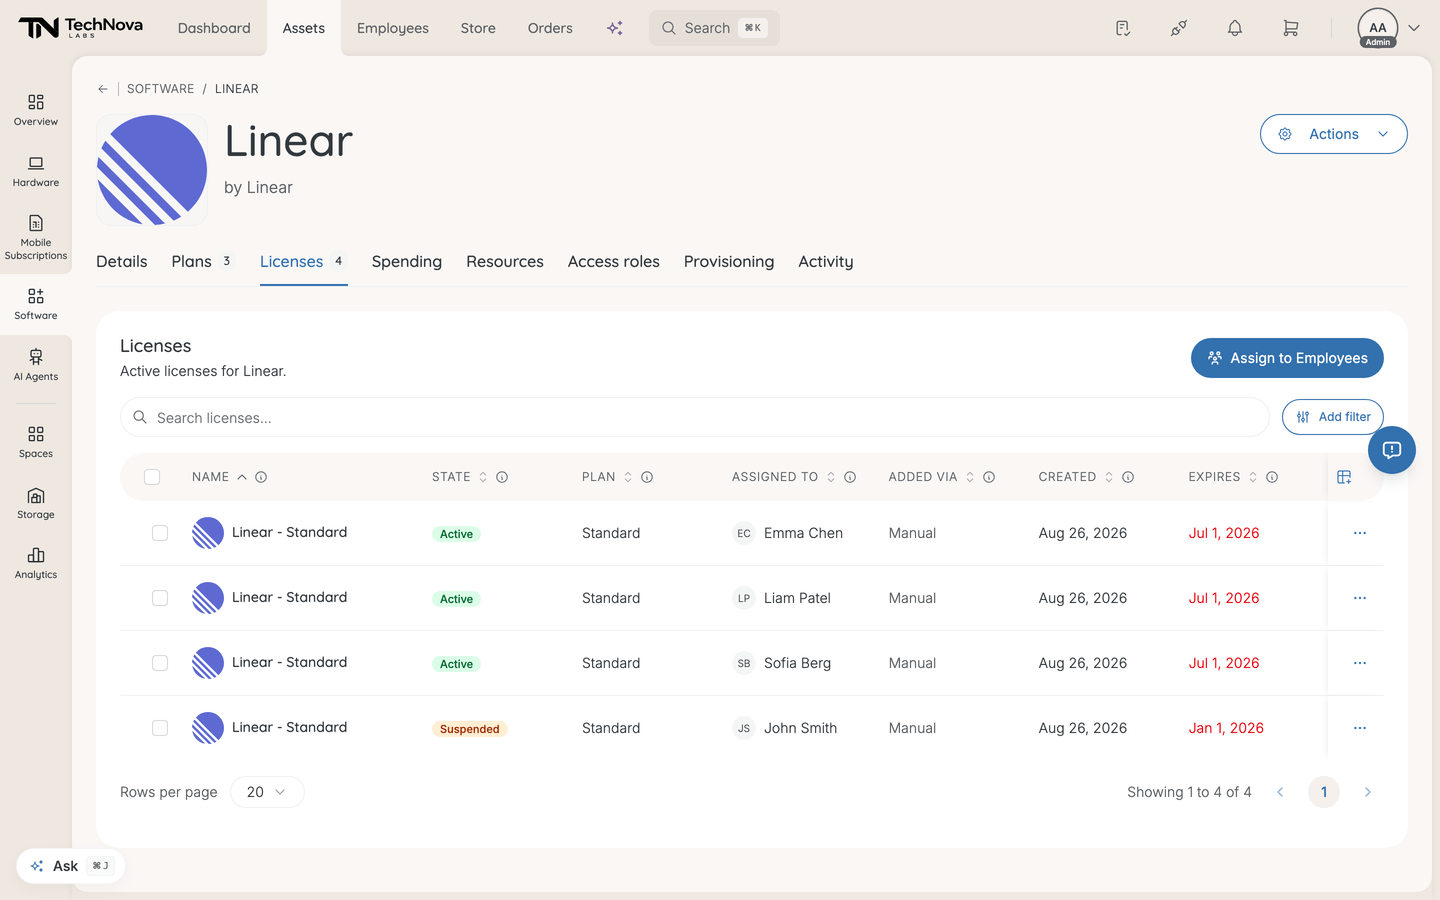Go back using the breadcrumb arrow

(103, 89)
